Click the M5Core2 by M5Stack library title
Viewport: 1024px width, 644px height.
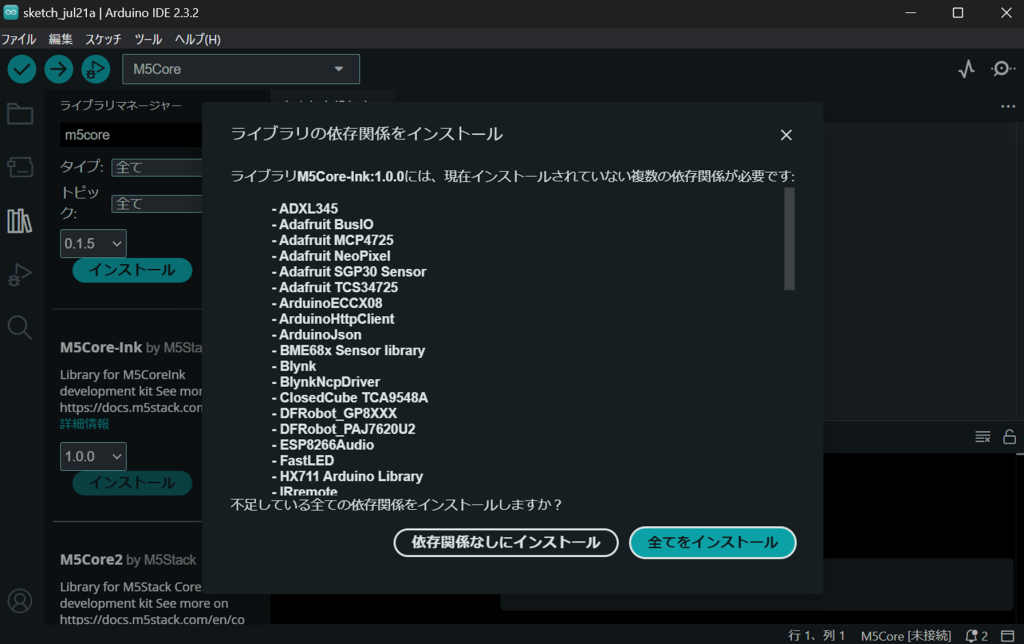coord(128,560)
